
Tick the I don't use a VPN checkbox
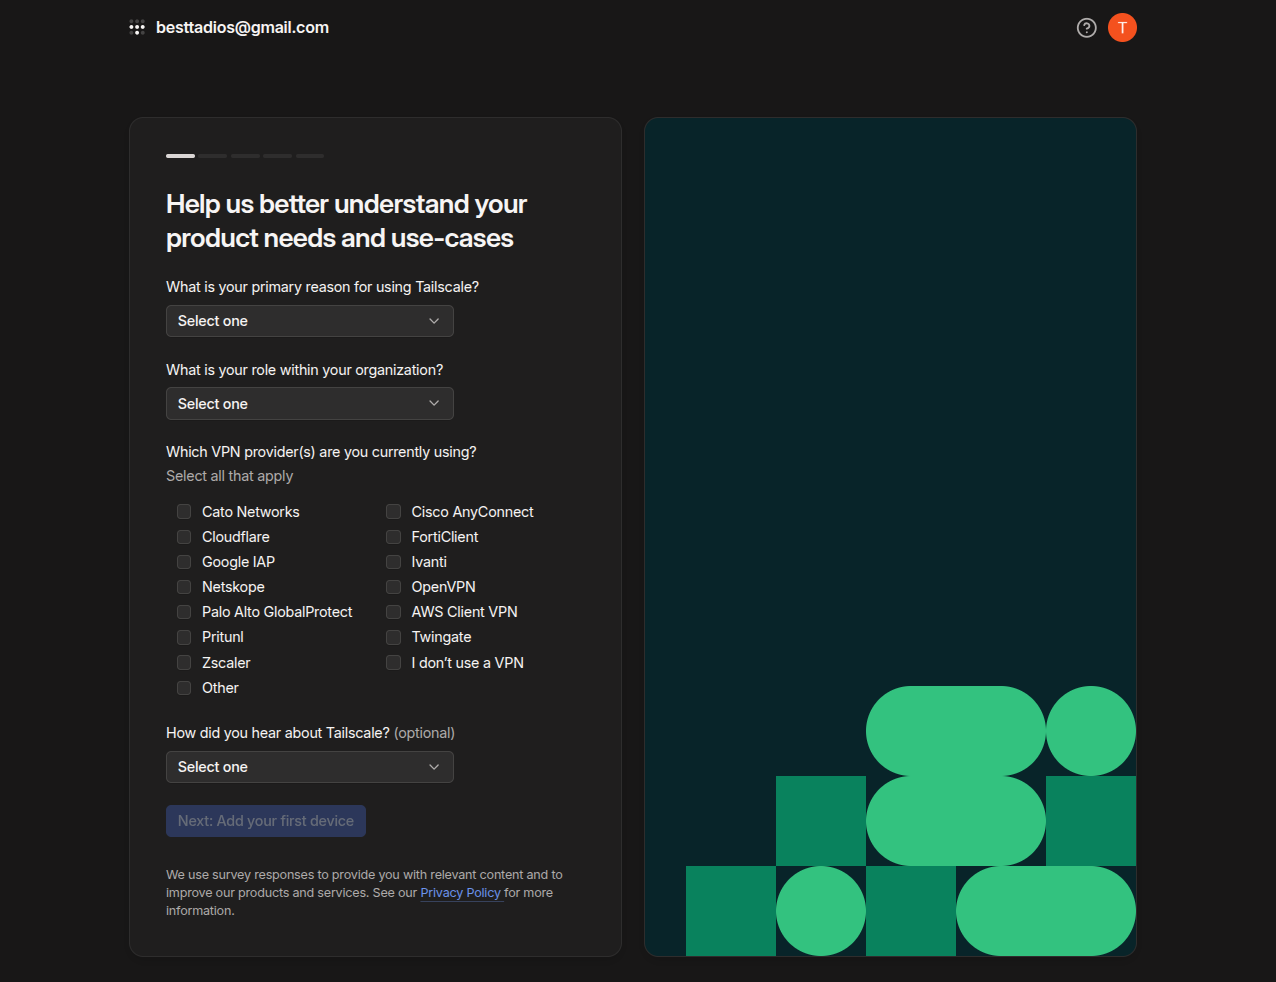[394, 663]
